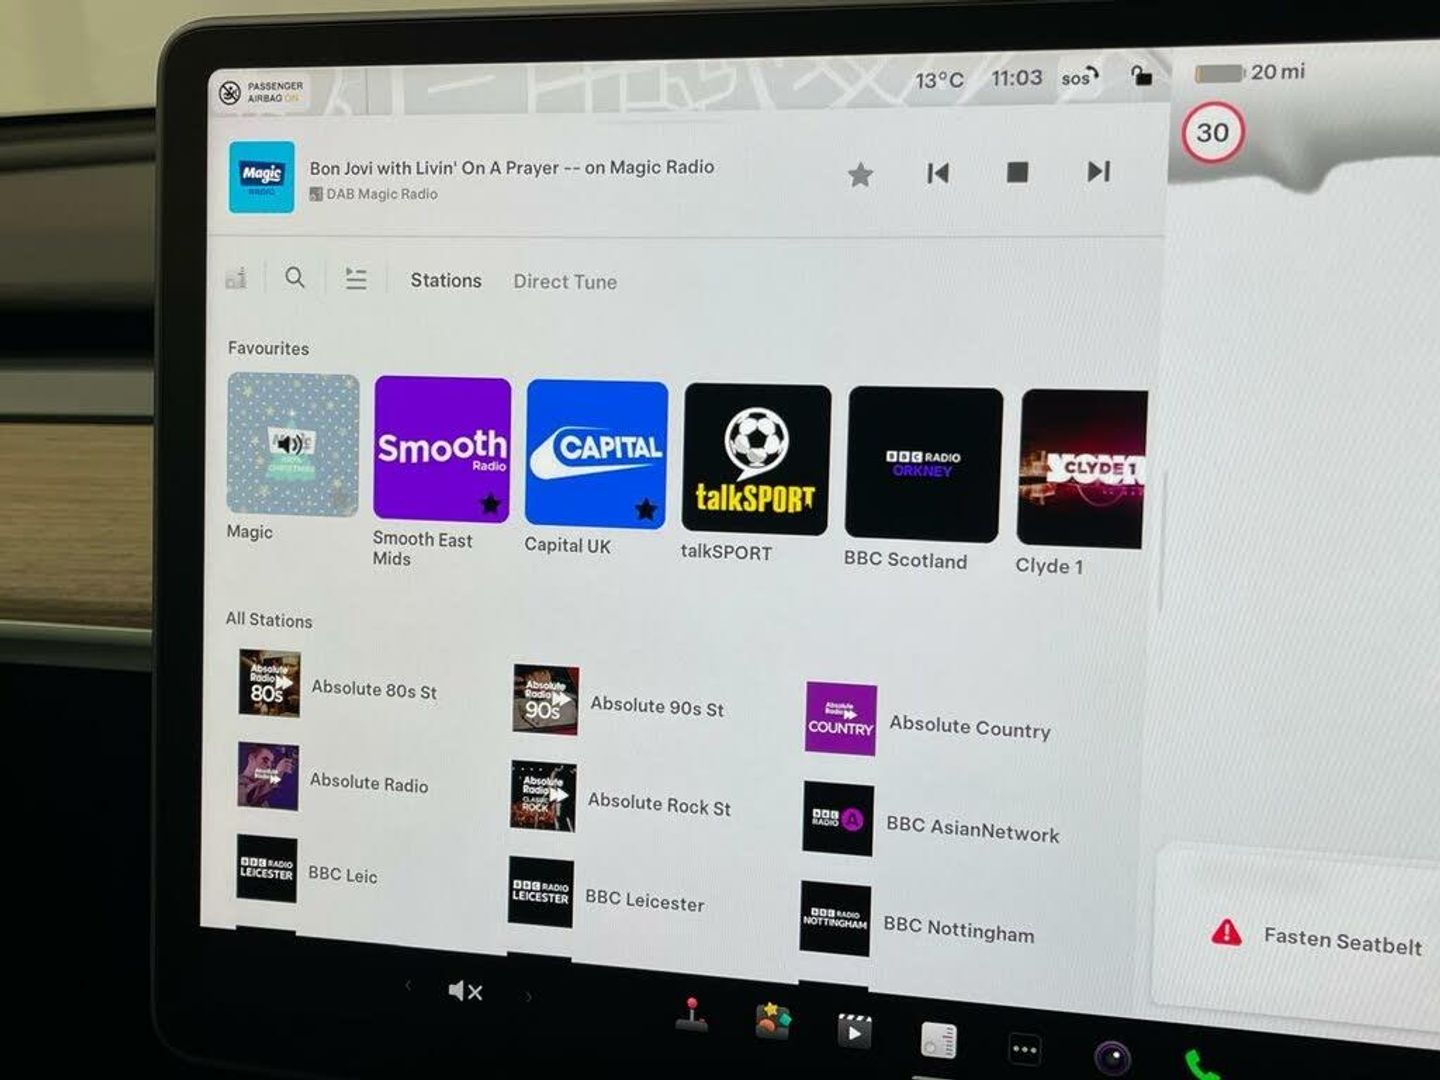Screen dimensions: 1440x1080
Task: Open the all-apps three dots launcher
Action: coord(1024,1050)
